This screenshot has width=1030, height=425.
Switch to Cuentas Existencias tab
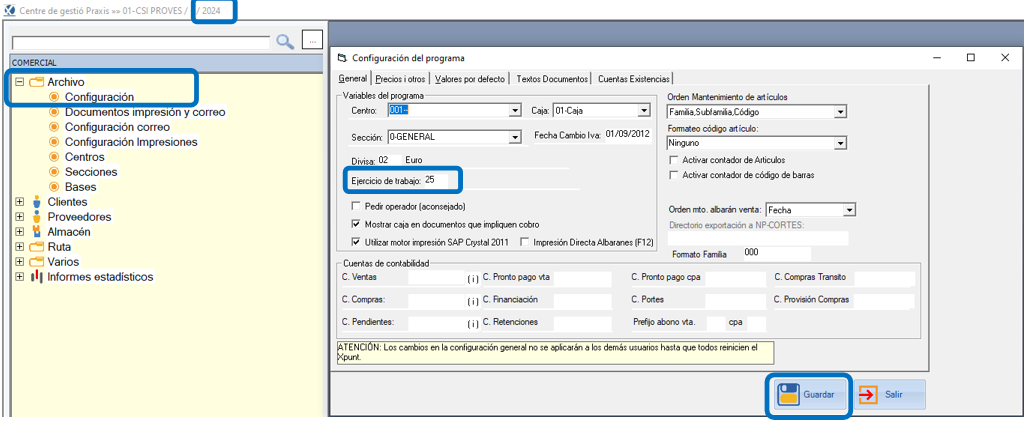pyautogui.click(x=633, y=79)
